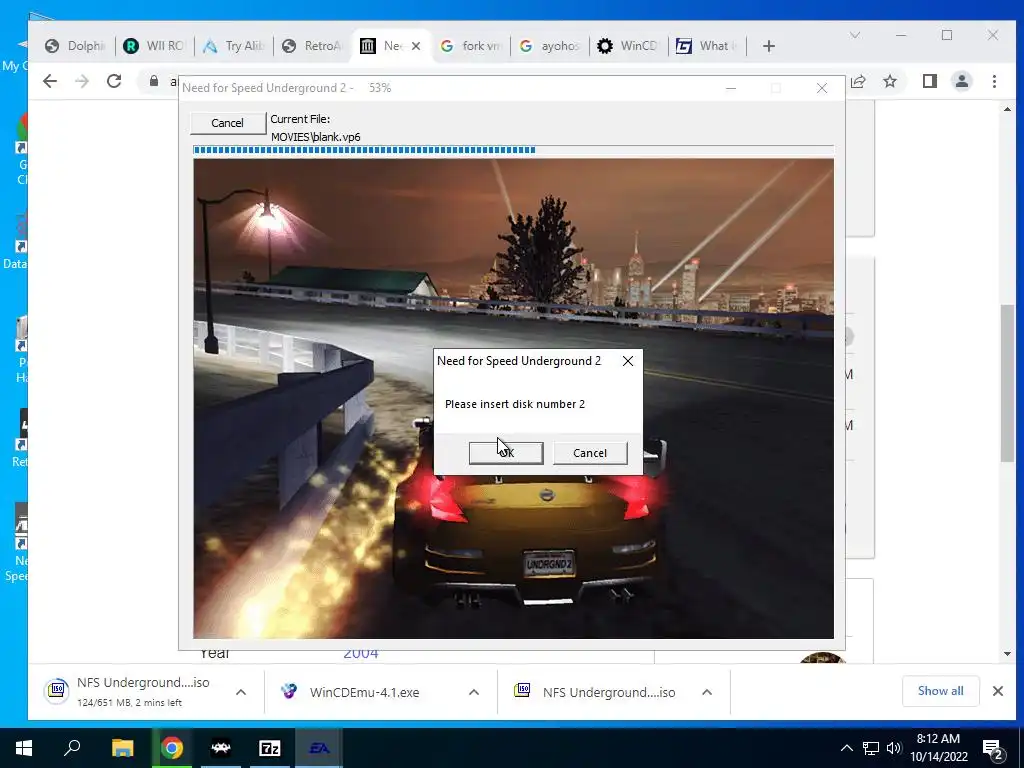
Task: Close the Chrome downloads bar
Action: [x=998, y=691]
